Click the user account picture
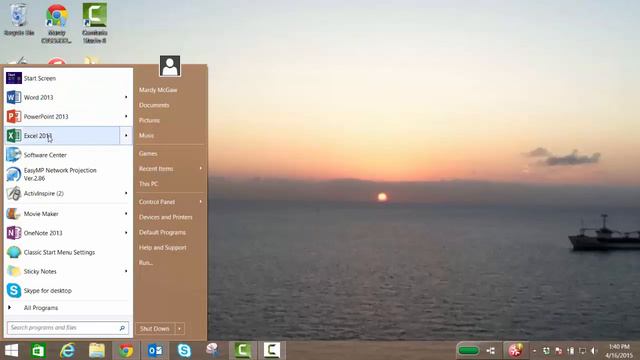This screenshot has width=640, height=360. [x=170, y=66]
